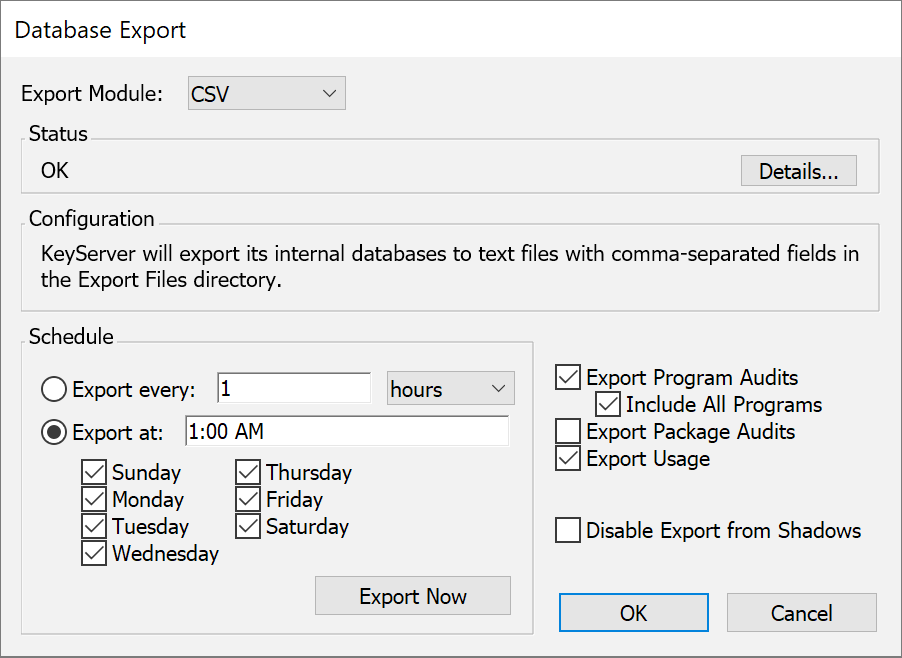This screenshot has width=902, height=658.
Task: Toggle the Monday checkbox
Action: pyautogui.click(x=94, y=500)
